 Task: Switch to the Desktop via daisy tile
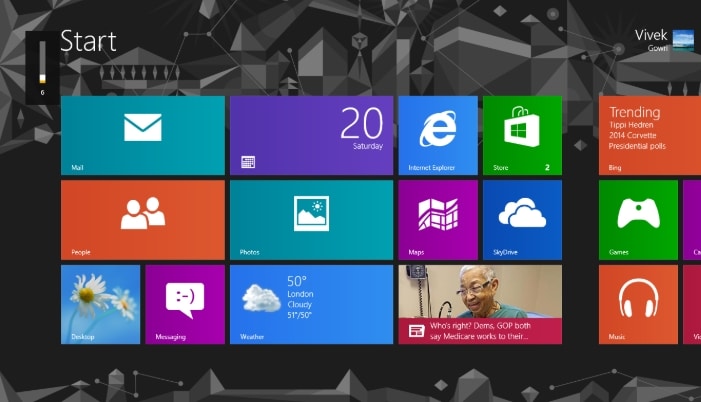pos(100,304)
